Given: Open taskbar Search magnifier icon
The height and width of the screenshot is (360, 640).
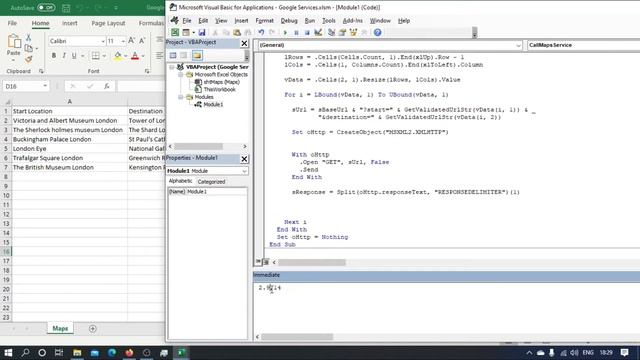Looking at the screenshot, I should click(25, 352).
